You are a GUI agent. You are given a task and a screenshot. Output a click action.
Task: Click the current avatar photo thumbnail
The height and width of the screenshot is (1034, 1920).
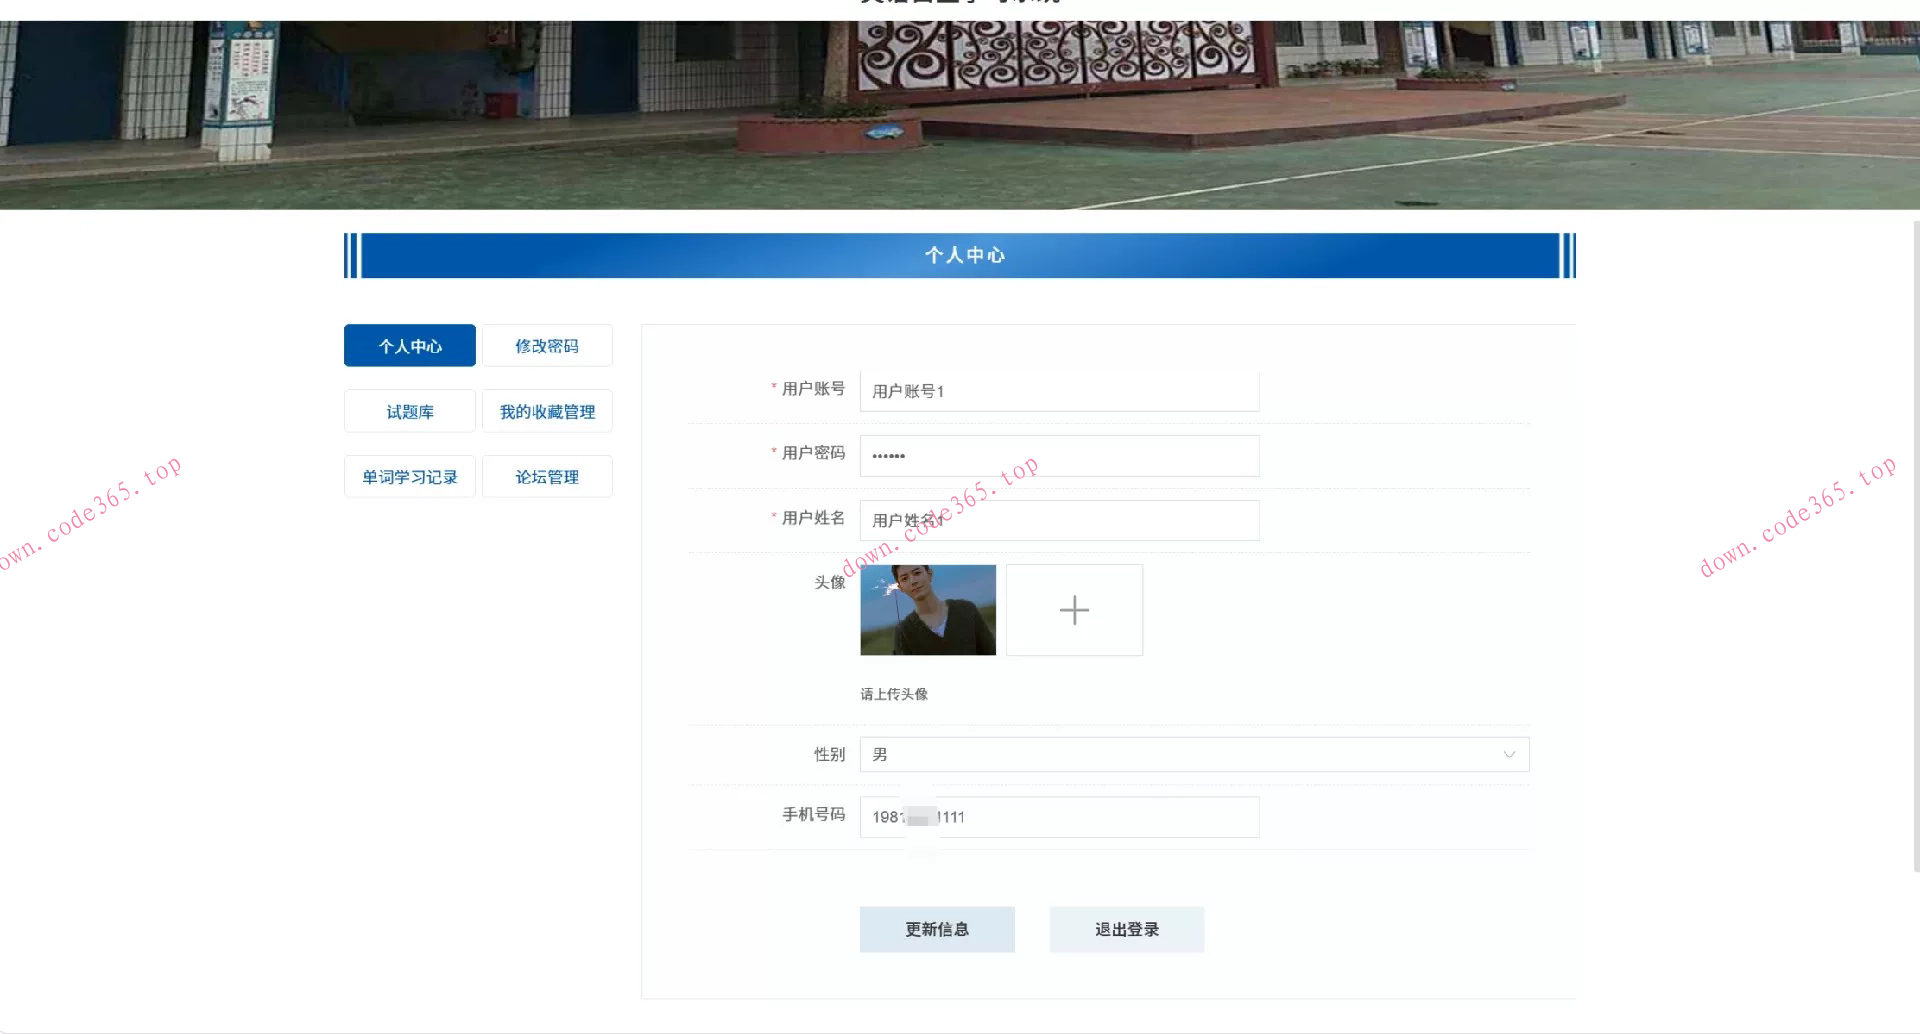coord(927,609)
